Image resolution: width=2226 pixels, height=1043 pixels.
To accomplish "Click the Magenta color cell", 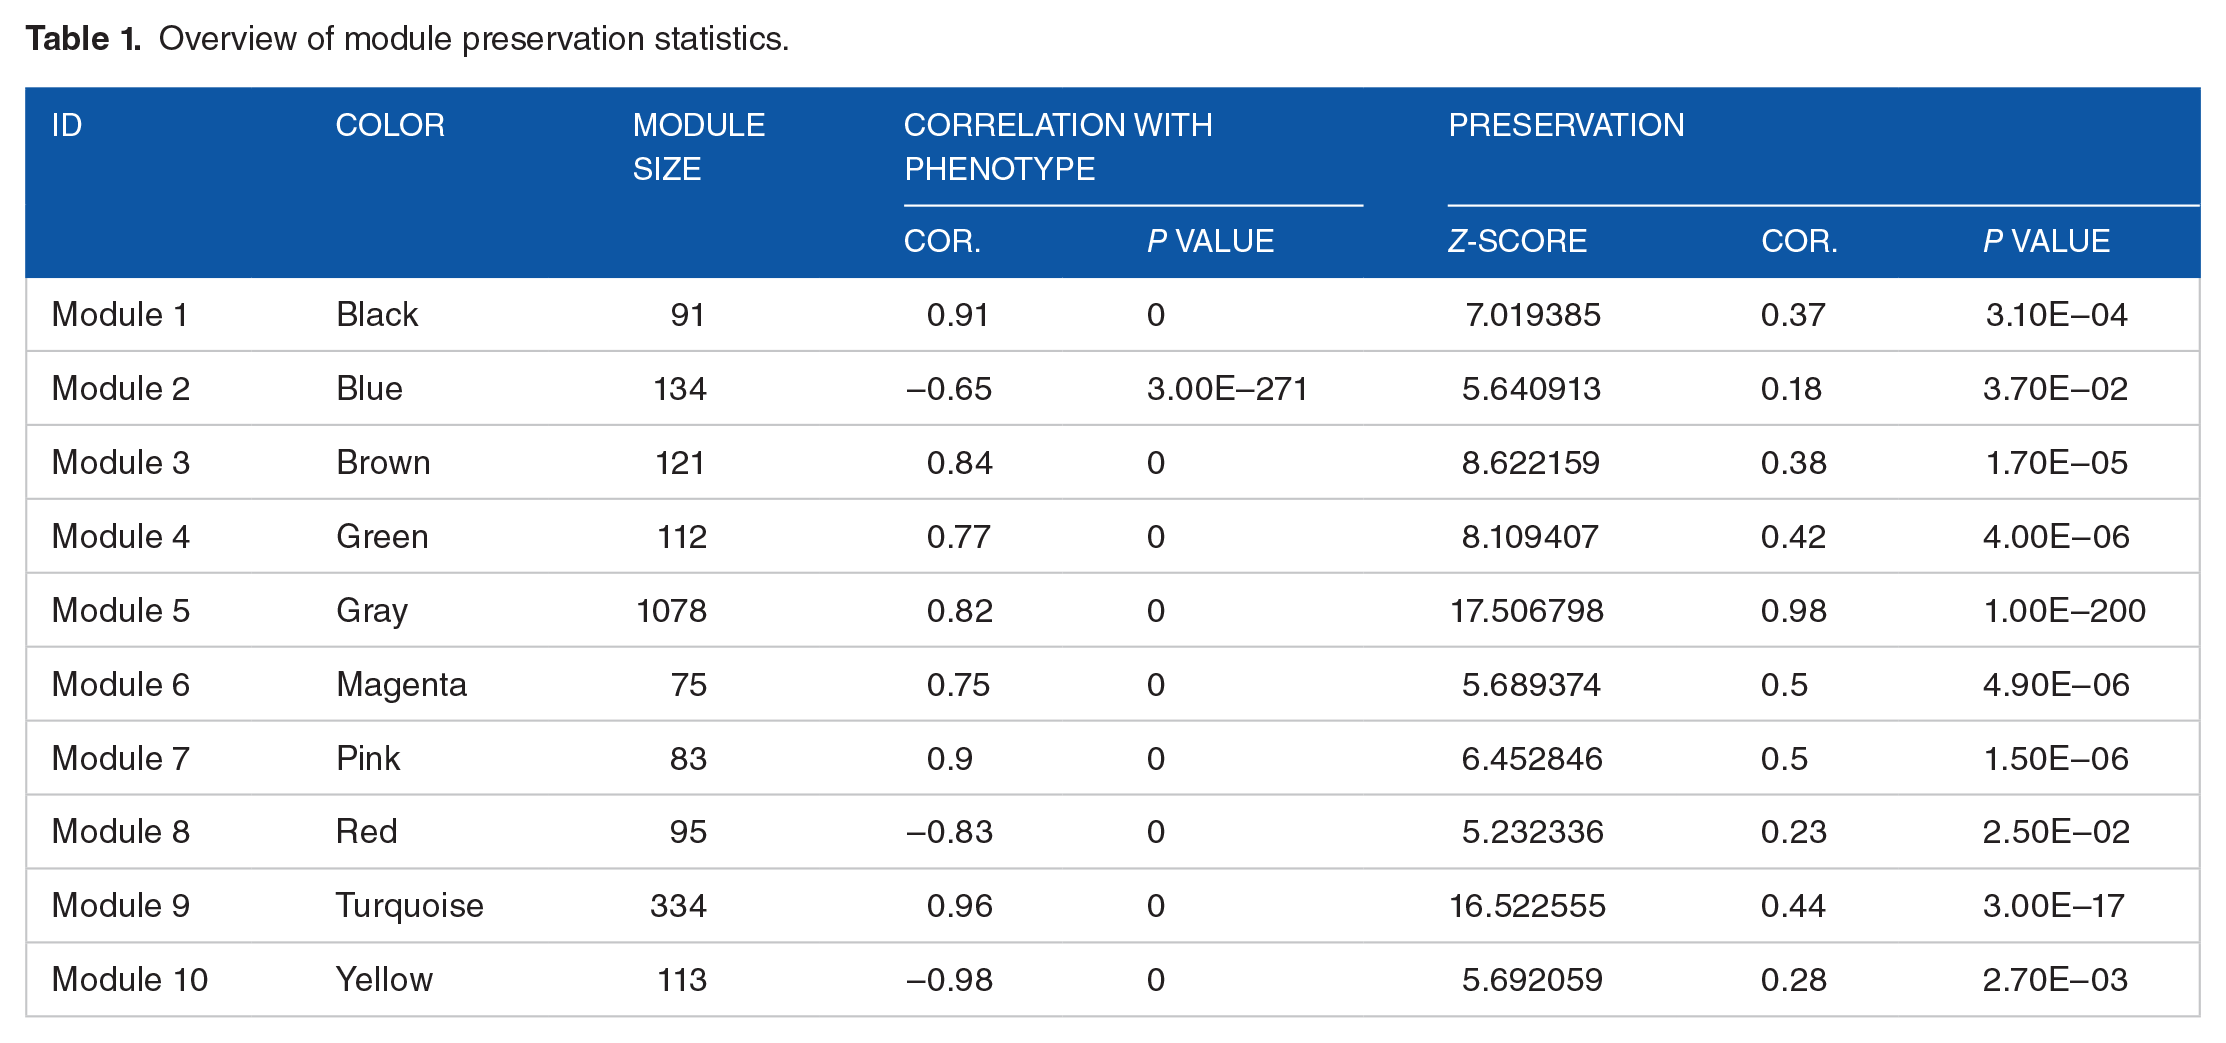I will (402, 685).
